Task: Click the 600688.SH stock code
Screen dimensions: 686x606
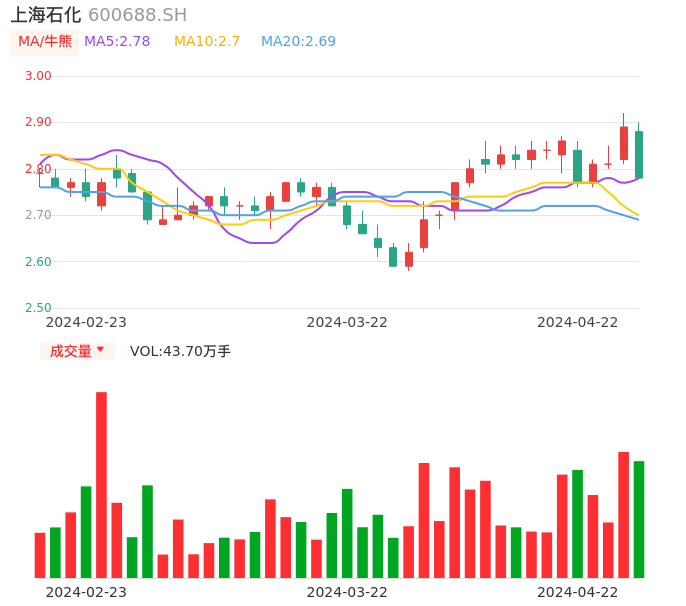Action: pyautogui.click(x=137, y=15)
